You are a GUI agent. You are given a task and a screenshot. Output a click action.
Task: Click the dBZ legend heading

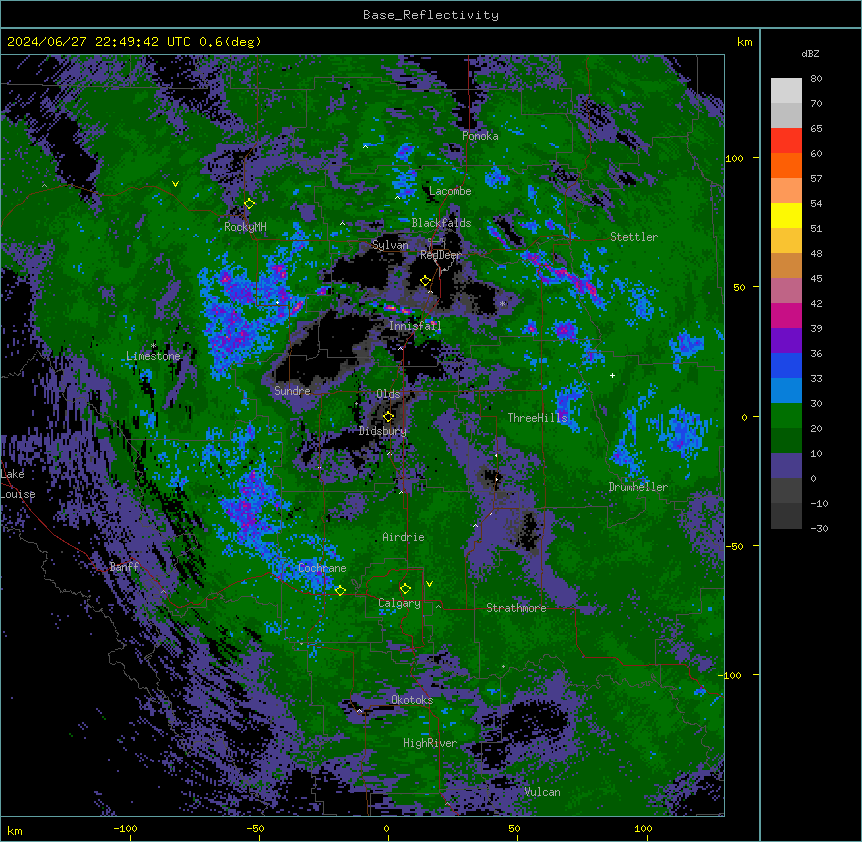(x=810, y=53)
